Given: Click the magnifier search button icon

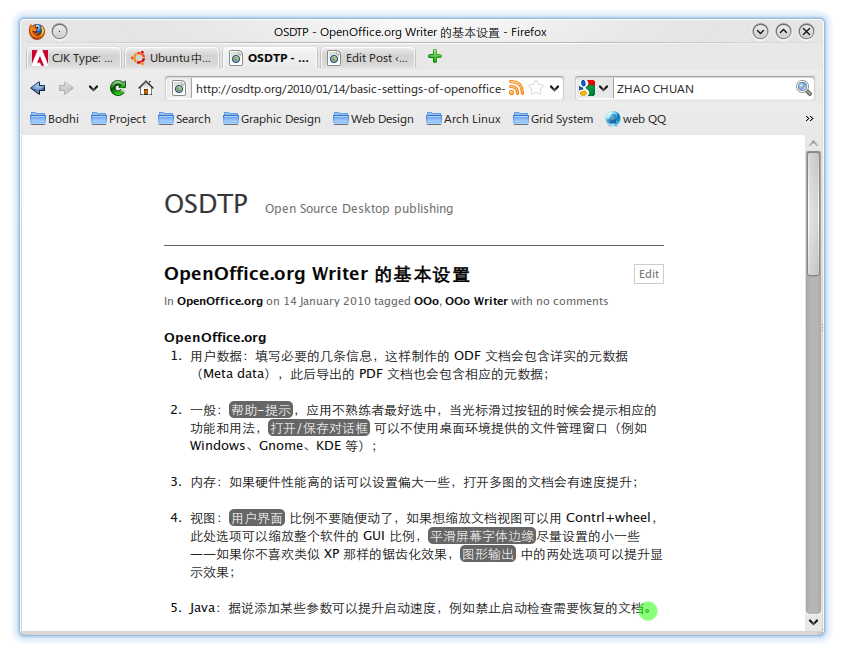Looking at the screenshot, I should tap(804, 88).
